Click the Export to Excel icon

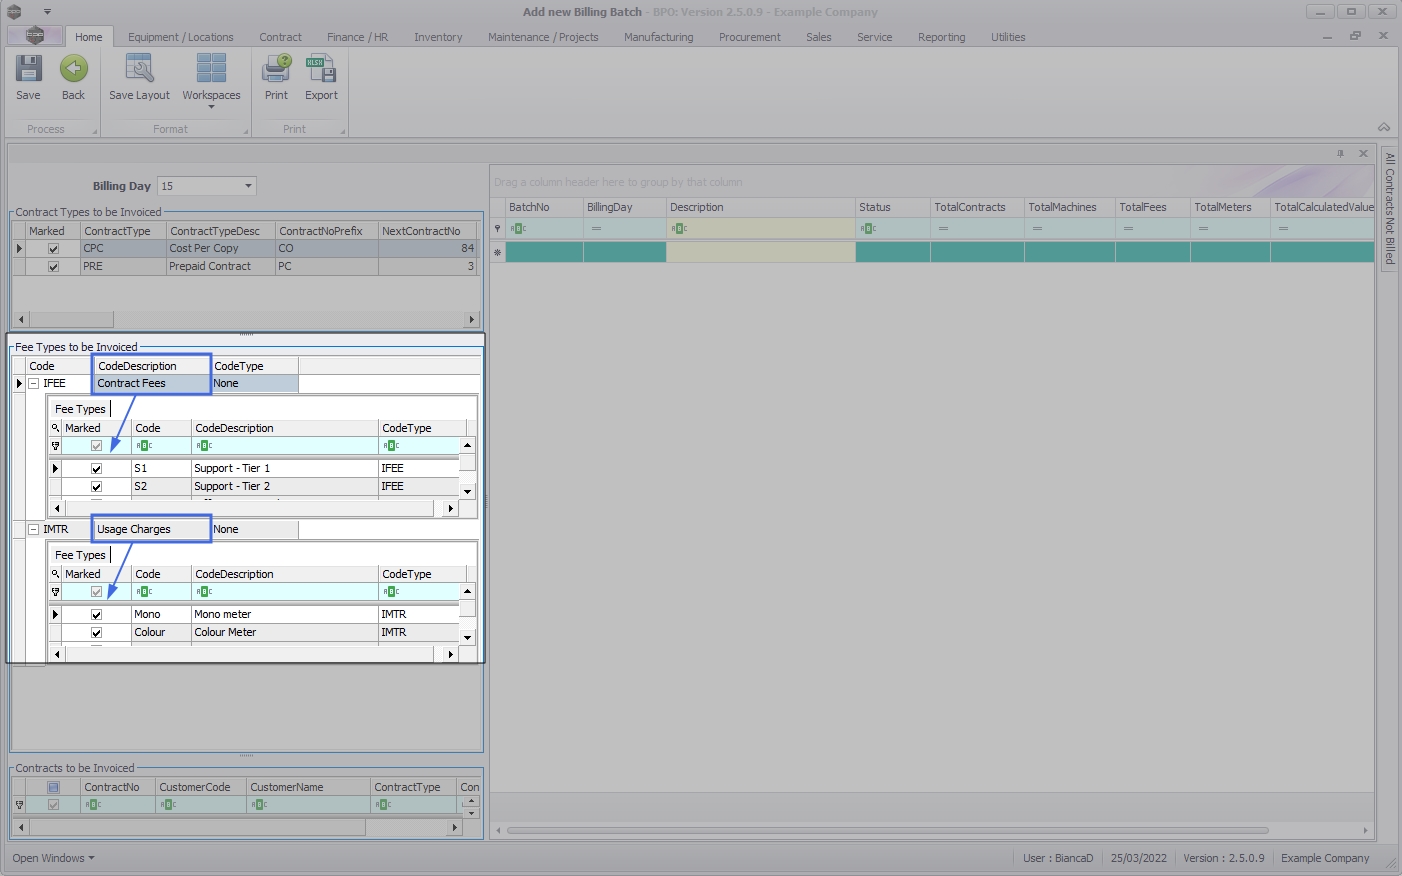pyautogui.click(x=321, y=70)
